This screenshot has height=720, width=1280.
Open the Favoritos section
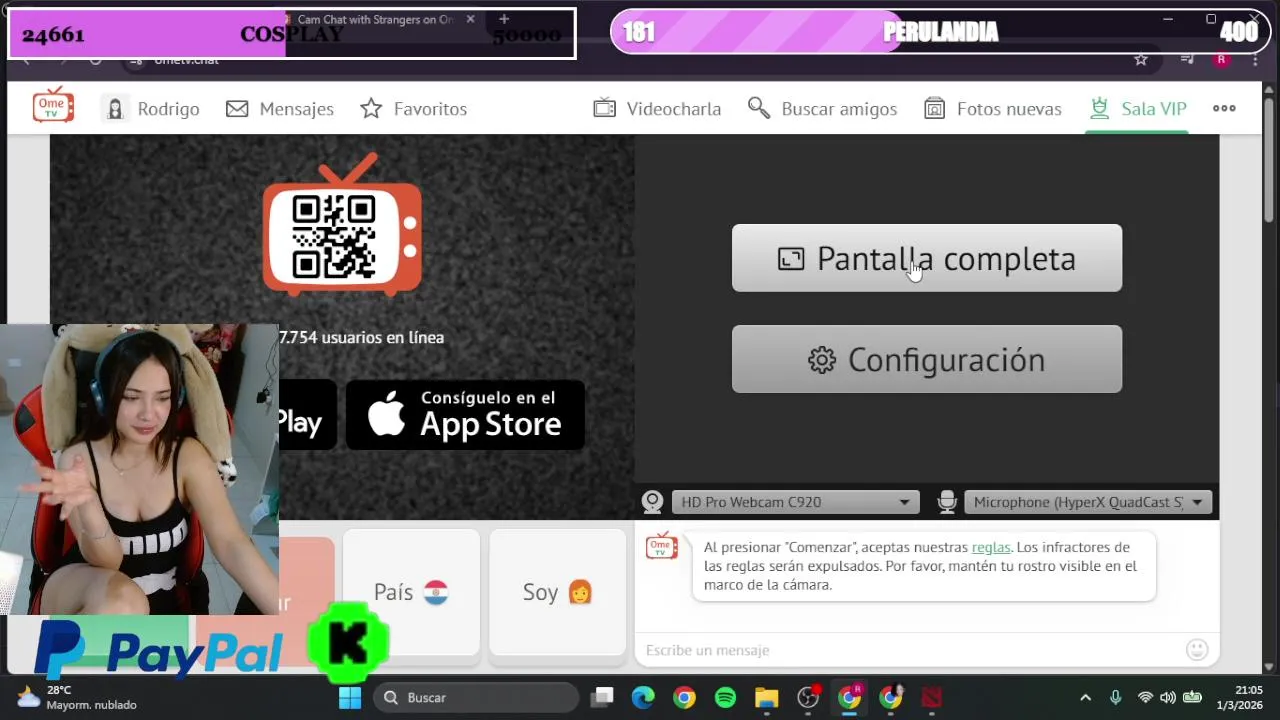point(413,109)
